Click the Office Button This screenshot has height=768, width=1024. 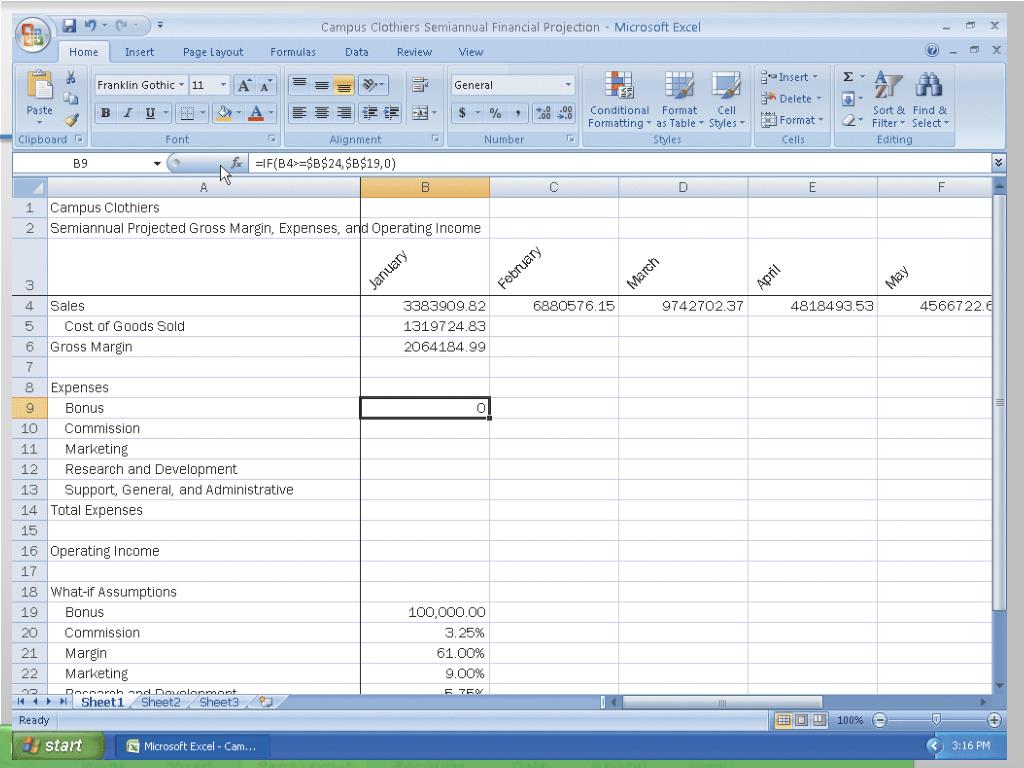pyautogui.click(x=33, y=34)
